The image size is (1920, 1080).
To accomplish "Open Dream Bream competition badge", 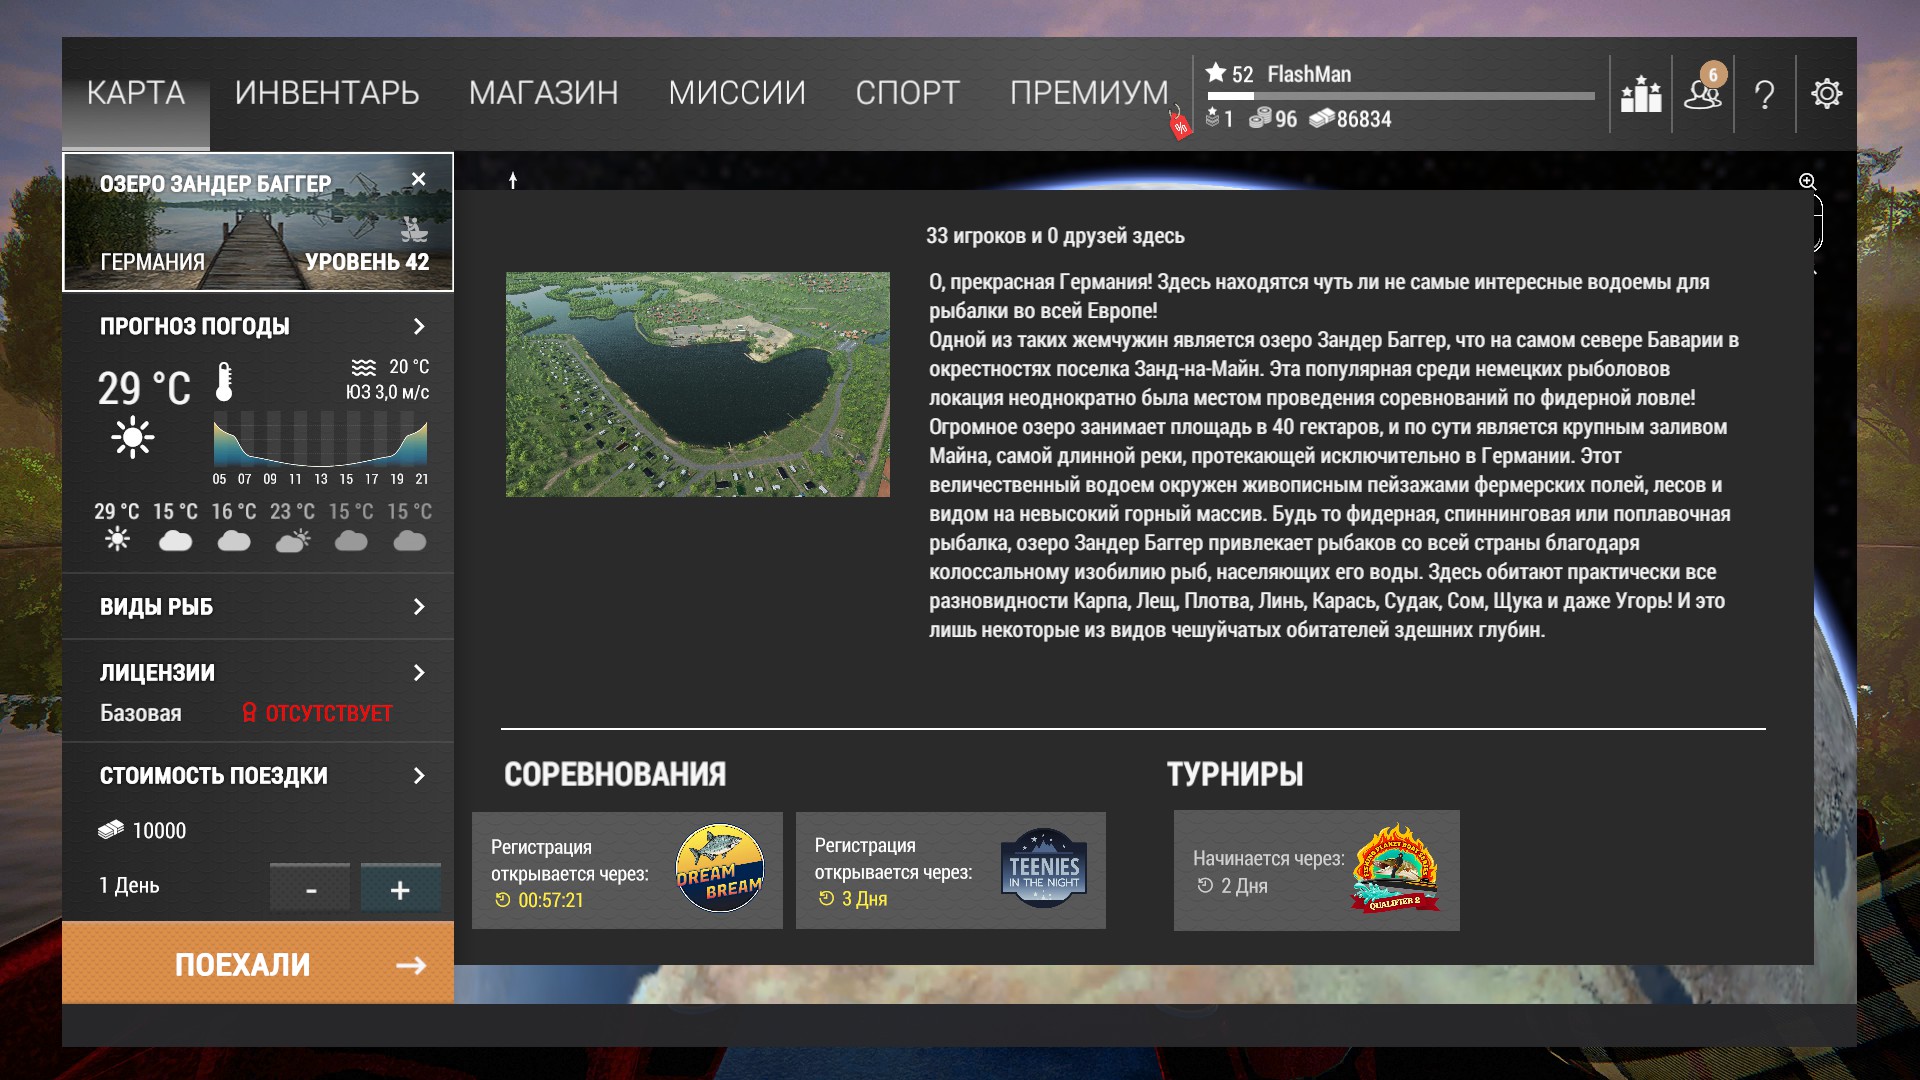I will (x=719, y=868).
